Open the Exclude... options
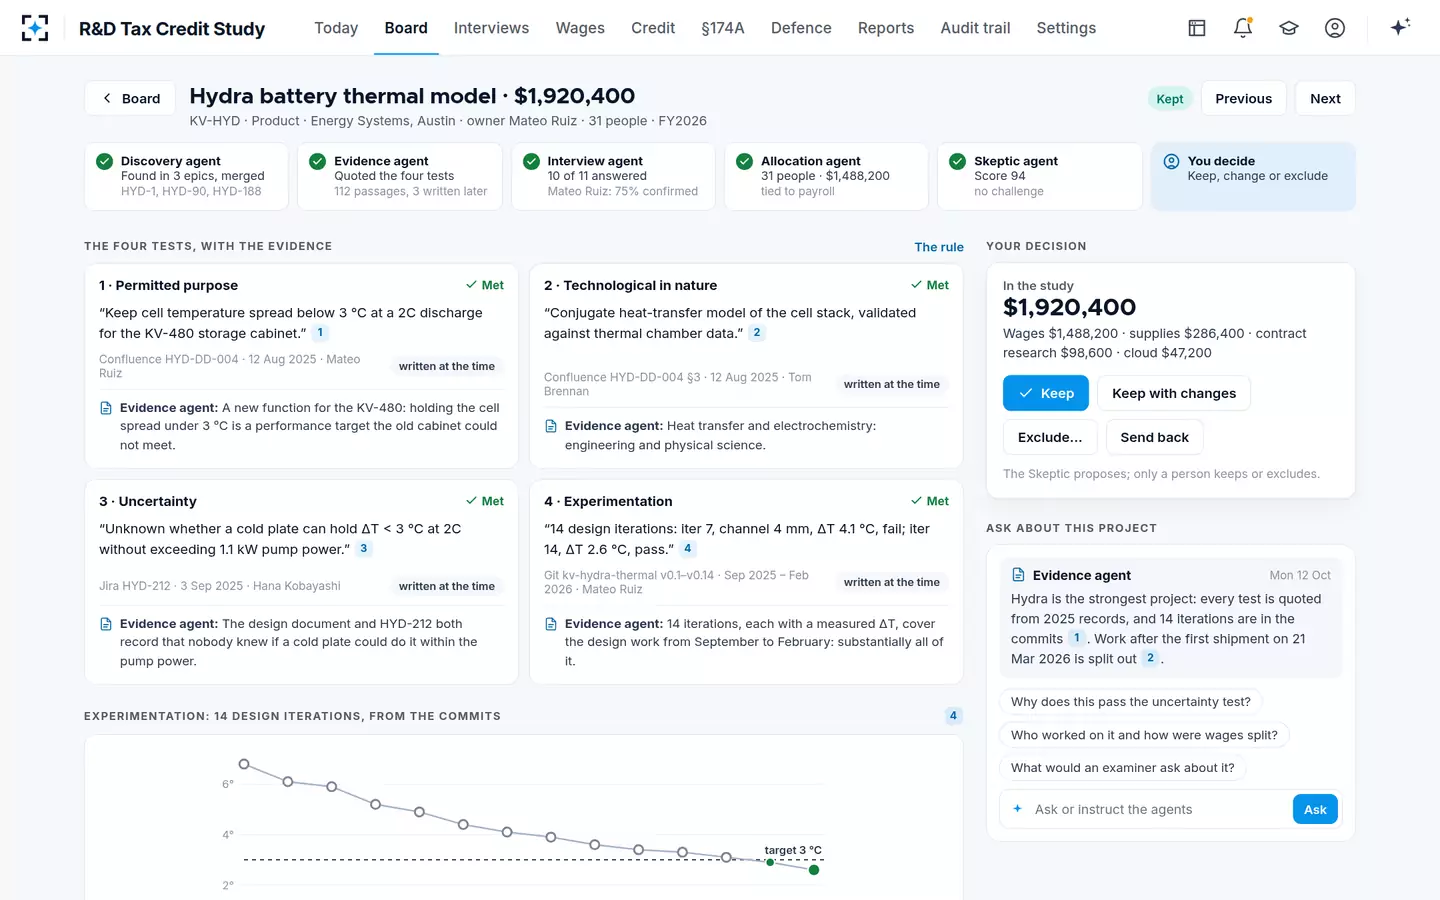This screenshot has width=1440, height=900. pos(1050,437)
